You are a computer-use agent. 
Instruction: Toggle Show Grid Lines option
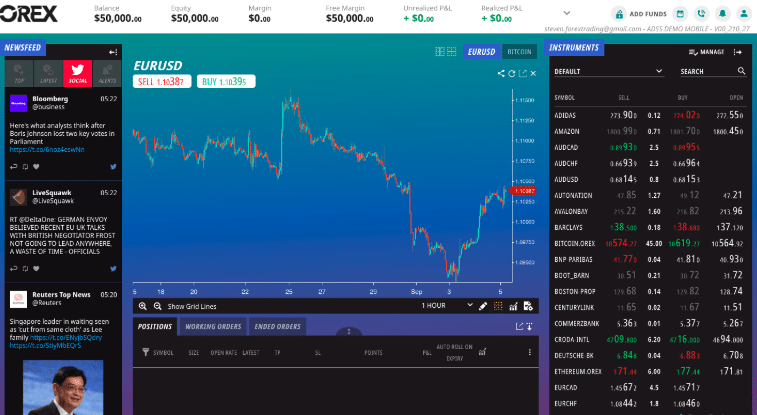tap(192, 306)
